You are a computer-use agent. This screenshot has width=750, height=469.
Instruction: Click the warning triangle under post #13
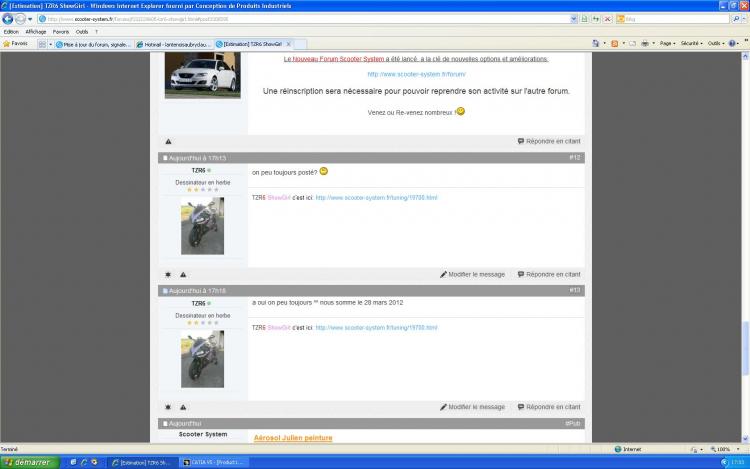click(183, 407)
